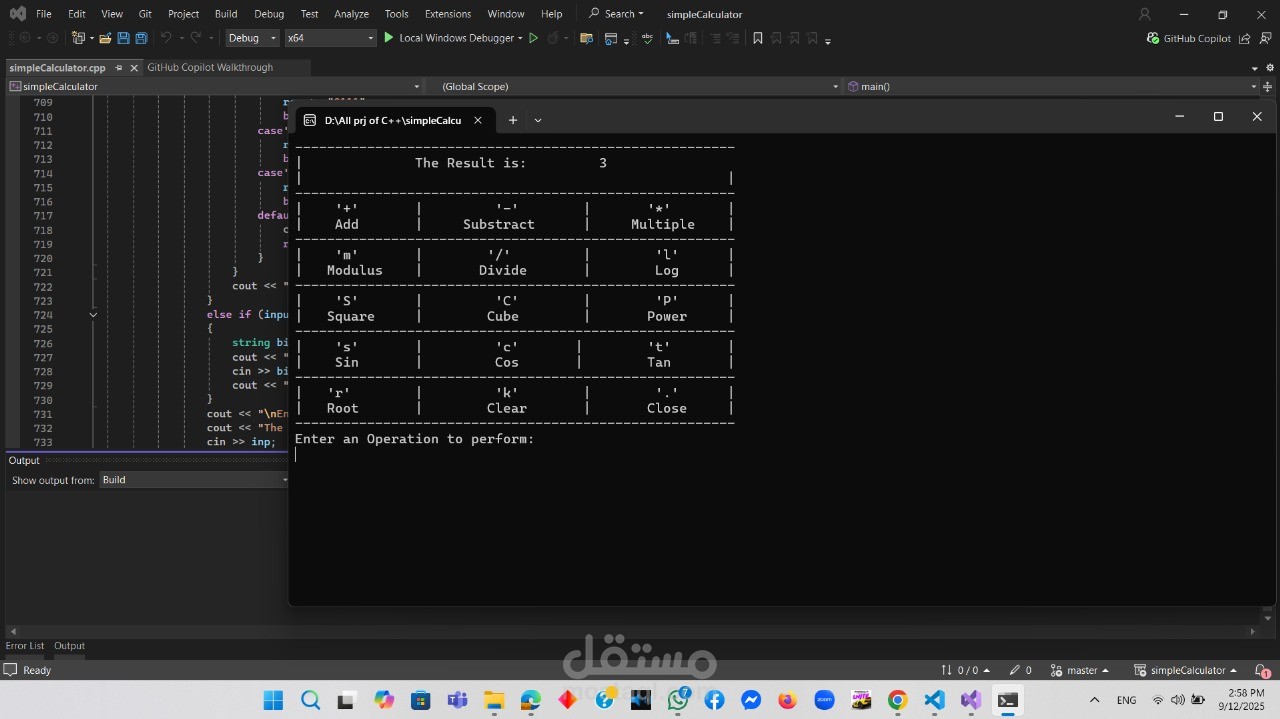This screenshot has width=1280, height=719.
Task: Open the main() member dropdown
Action: (x=1052, y=86)
